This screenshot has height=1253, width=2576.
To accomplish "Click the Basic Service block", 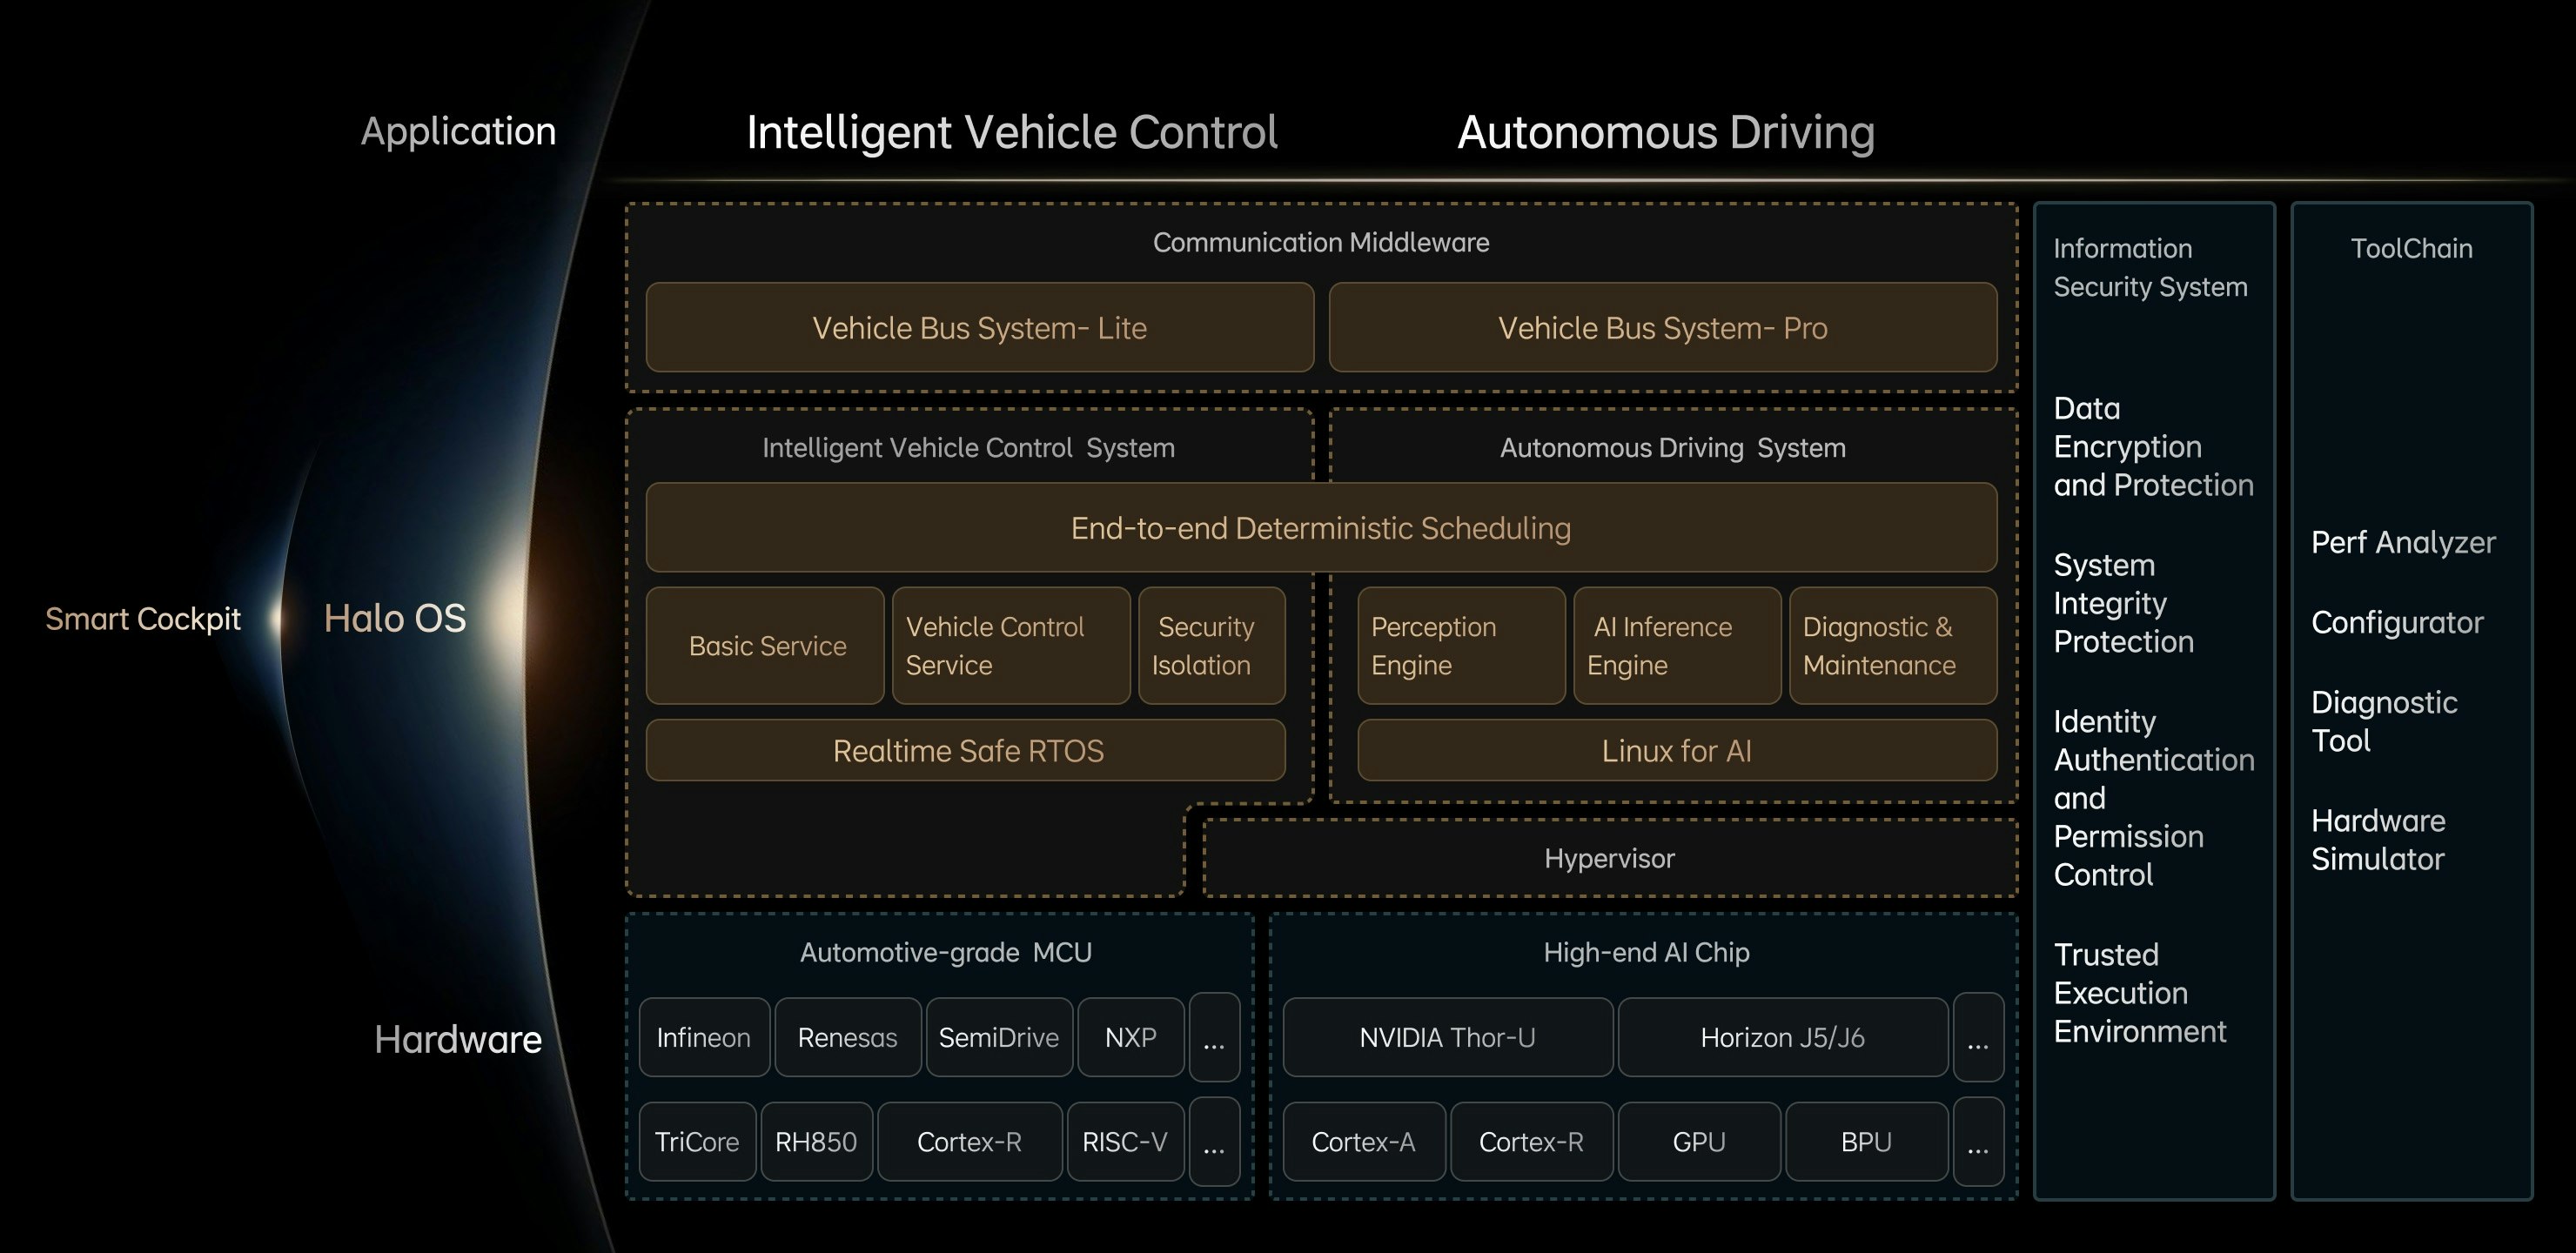I will tap(766, 646).
